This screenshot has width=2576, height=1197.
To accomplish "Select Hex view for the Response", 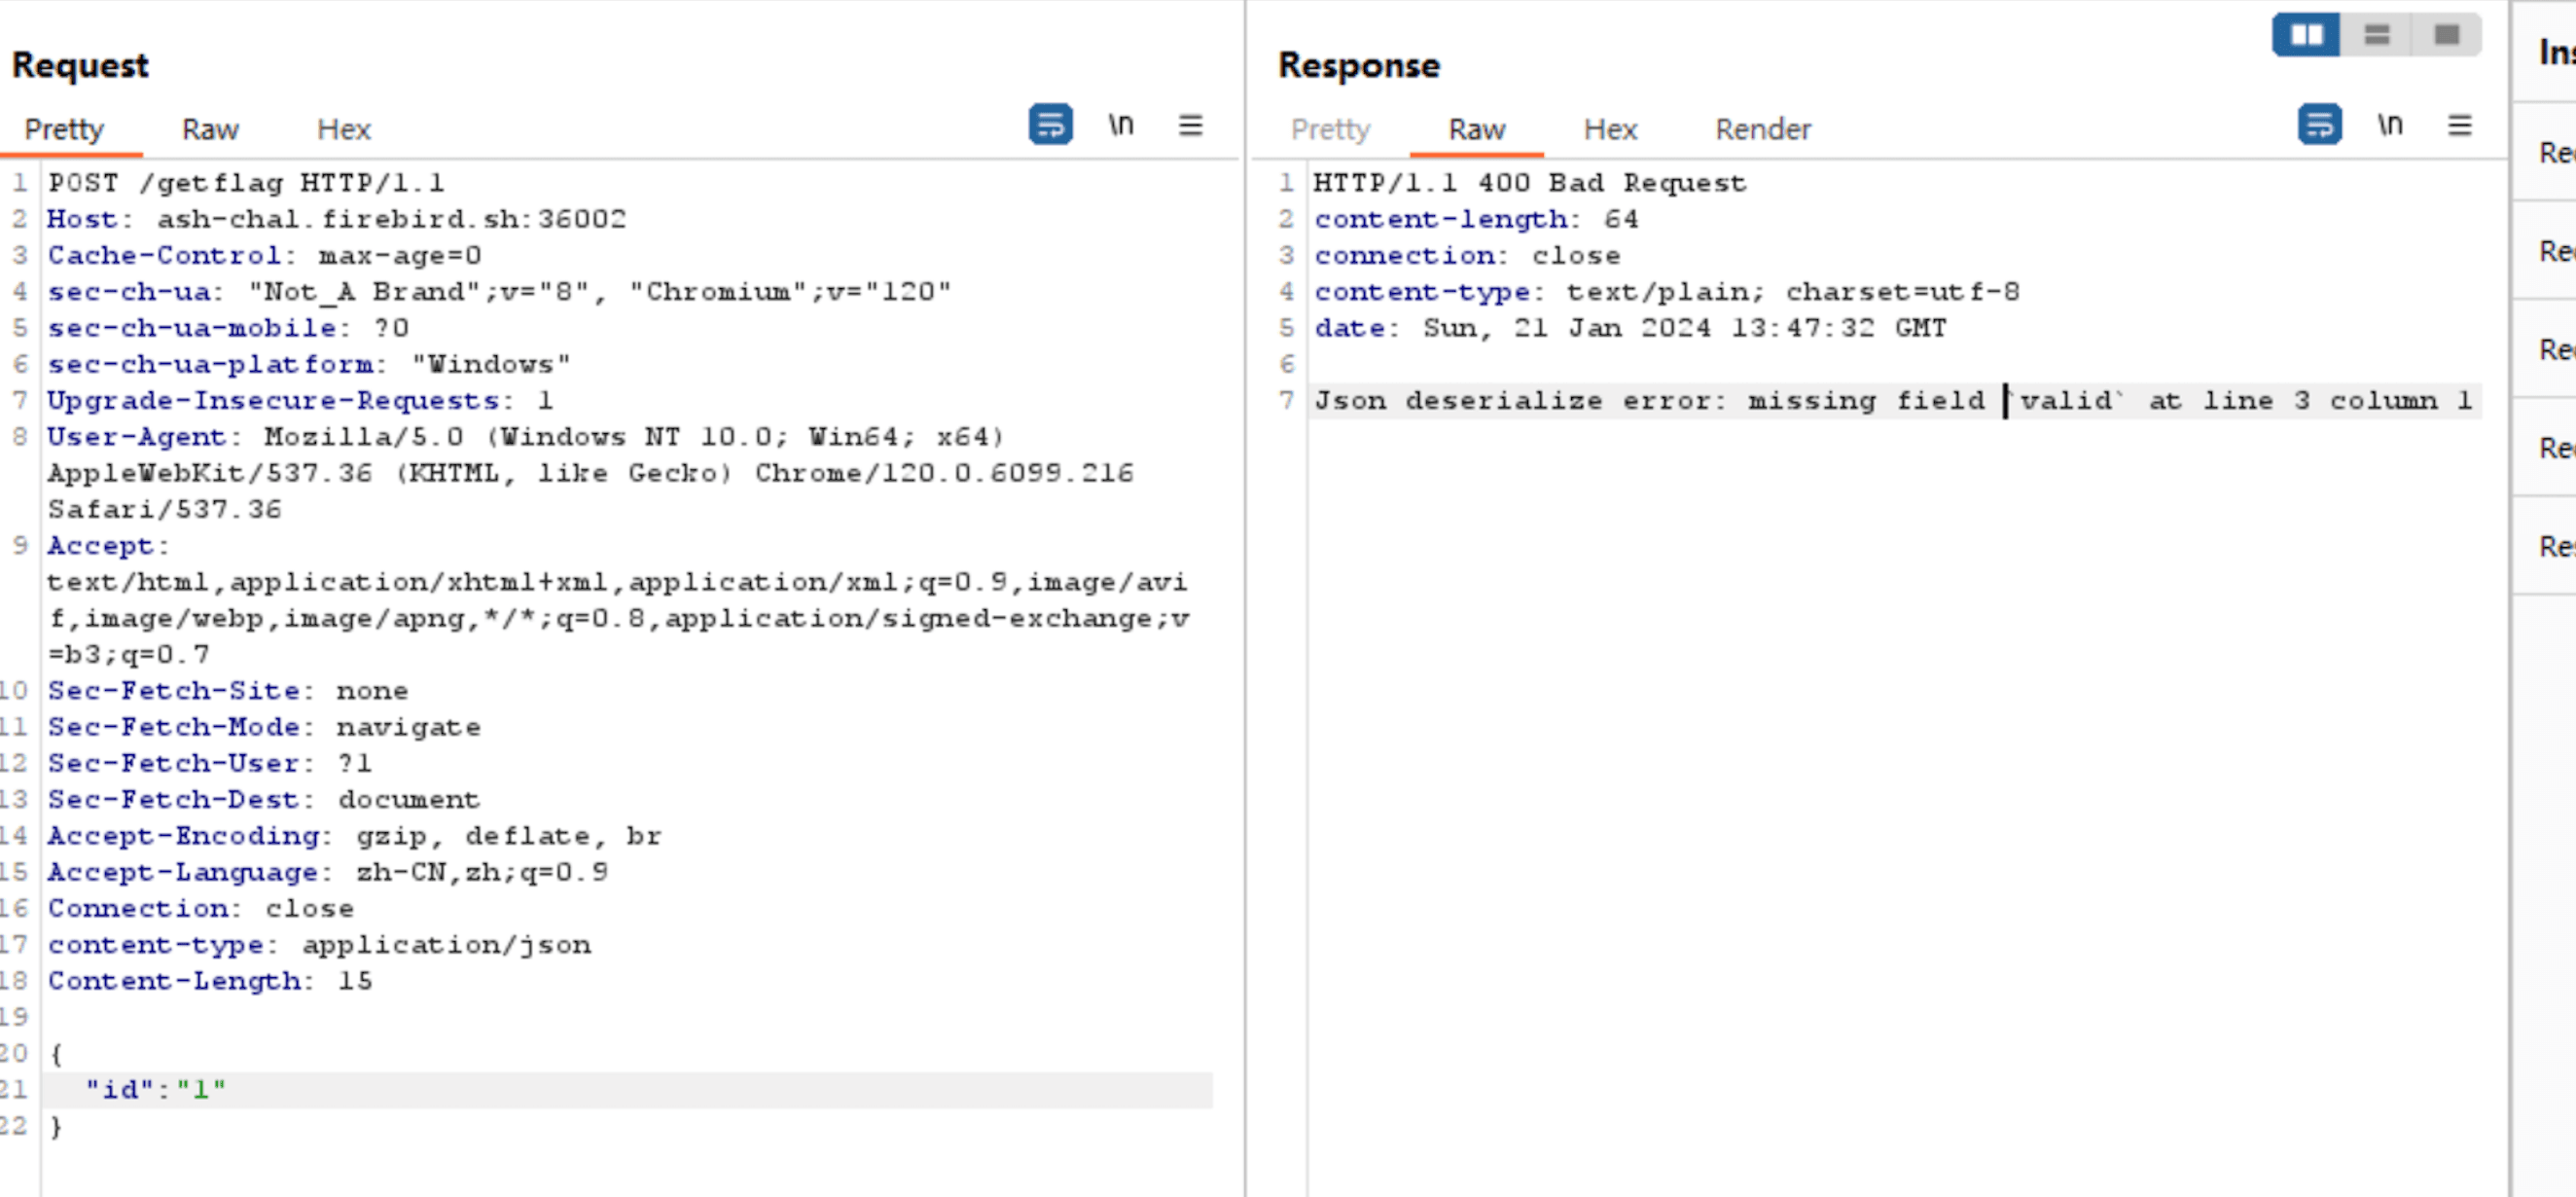I will click(x=1611, y=128).
